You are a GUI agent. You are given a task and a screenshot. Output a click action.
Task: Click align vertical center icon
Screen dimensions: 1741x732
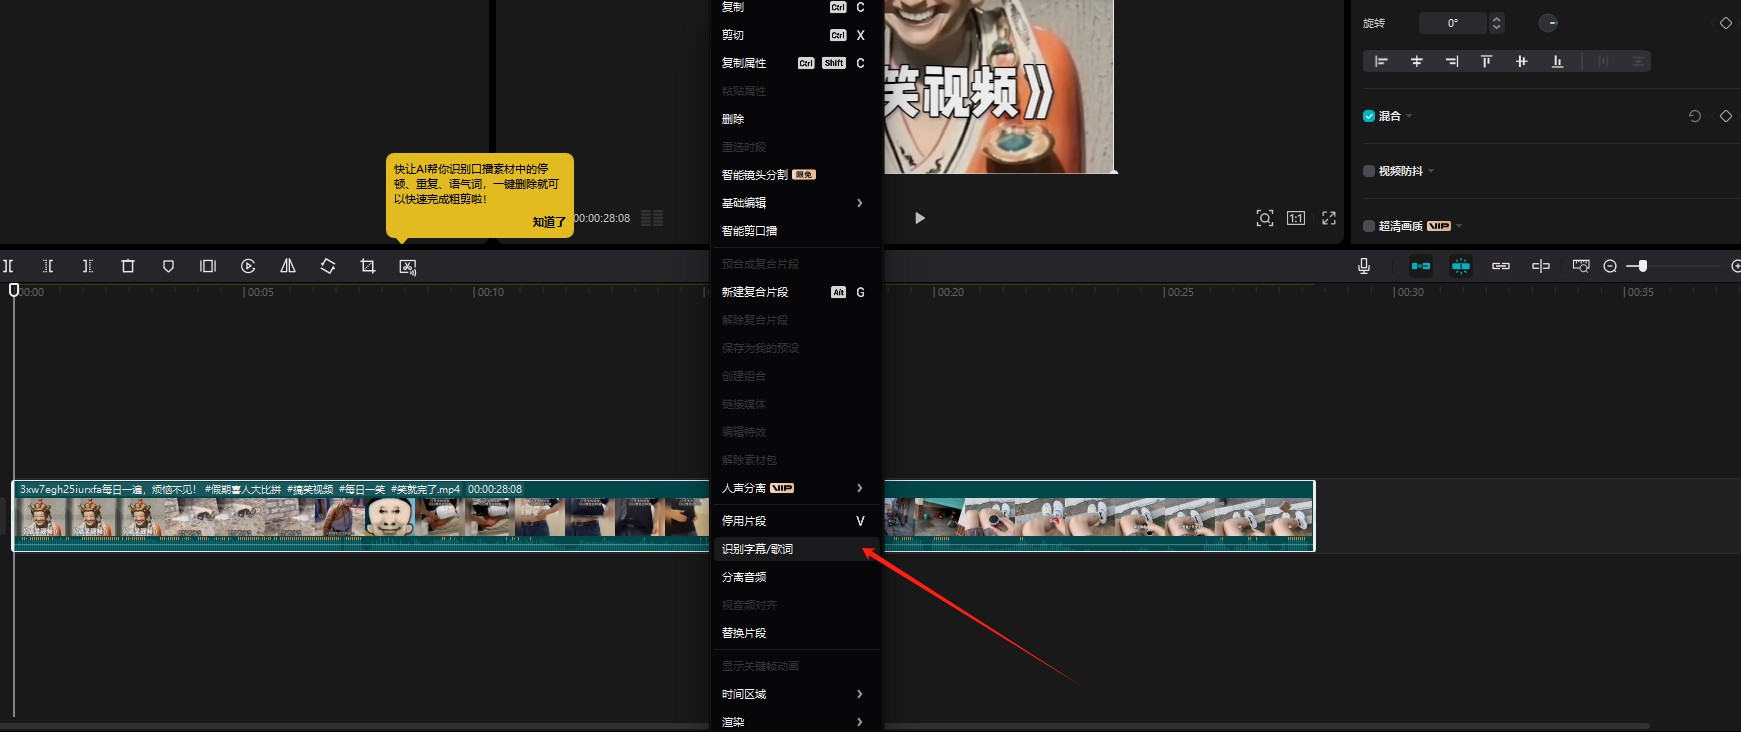[x=1522, y=62]
